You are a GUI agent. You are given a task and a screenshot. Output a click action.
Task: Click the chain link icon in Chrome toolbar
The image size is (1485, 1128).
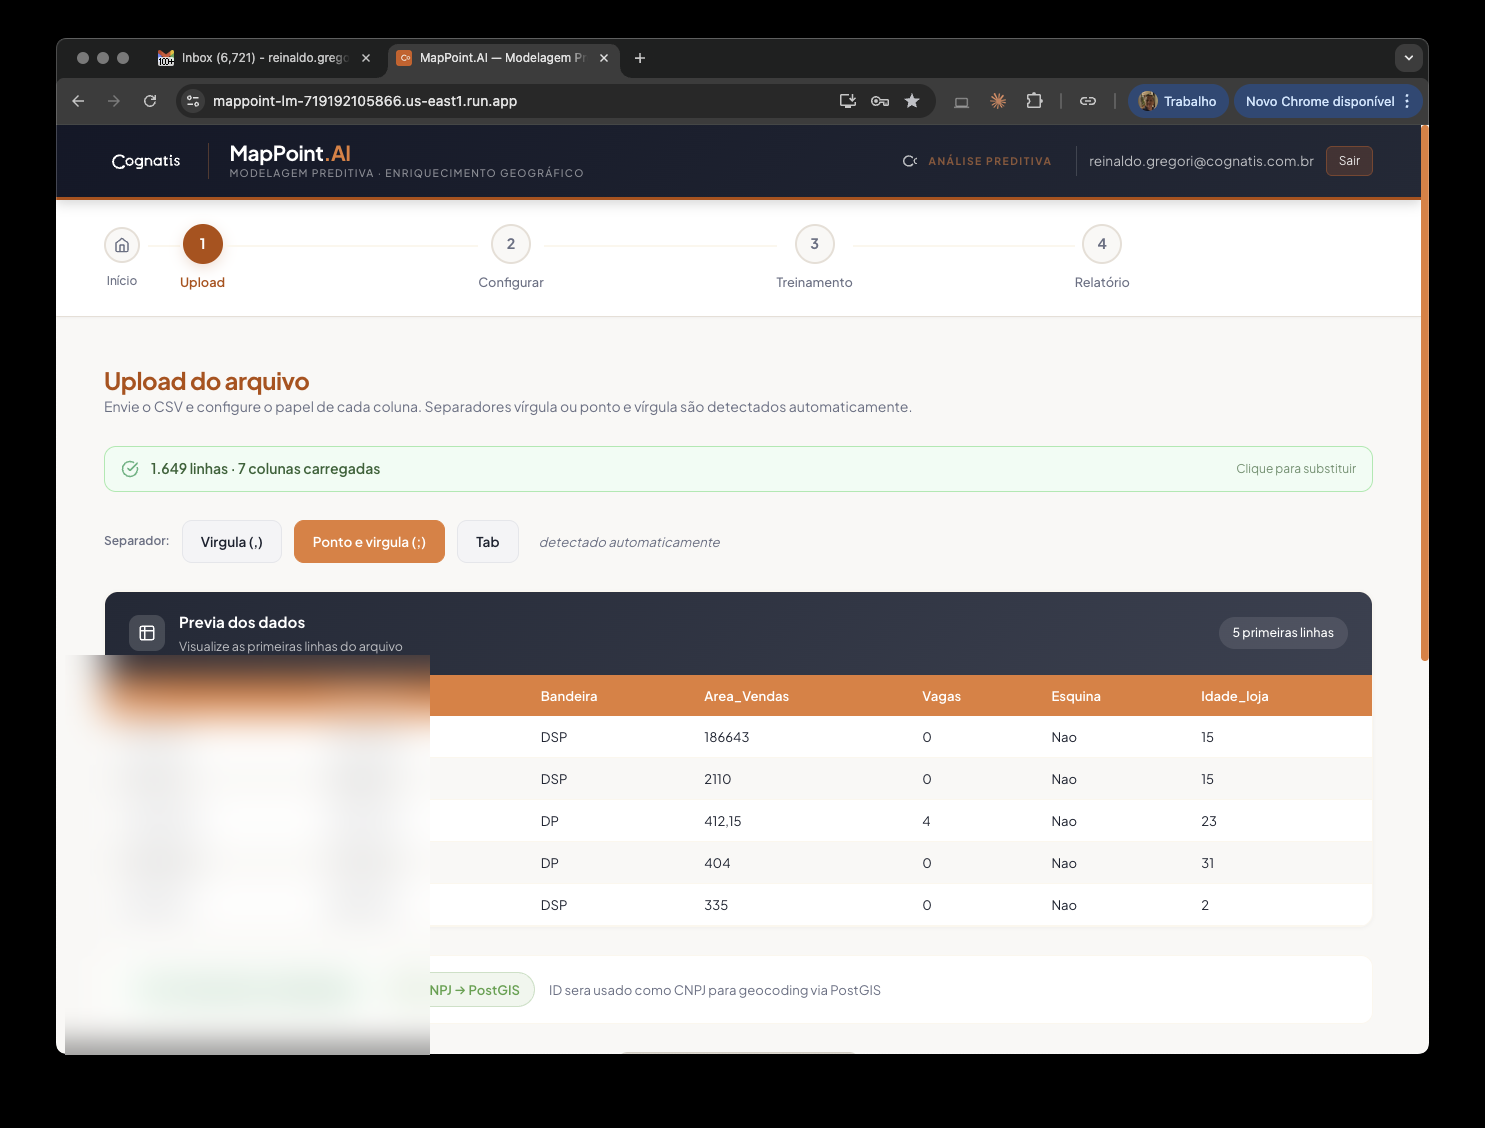(1088, 101)
